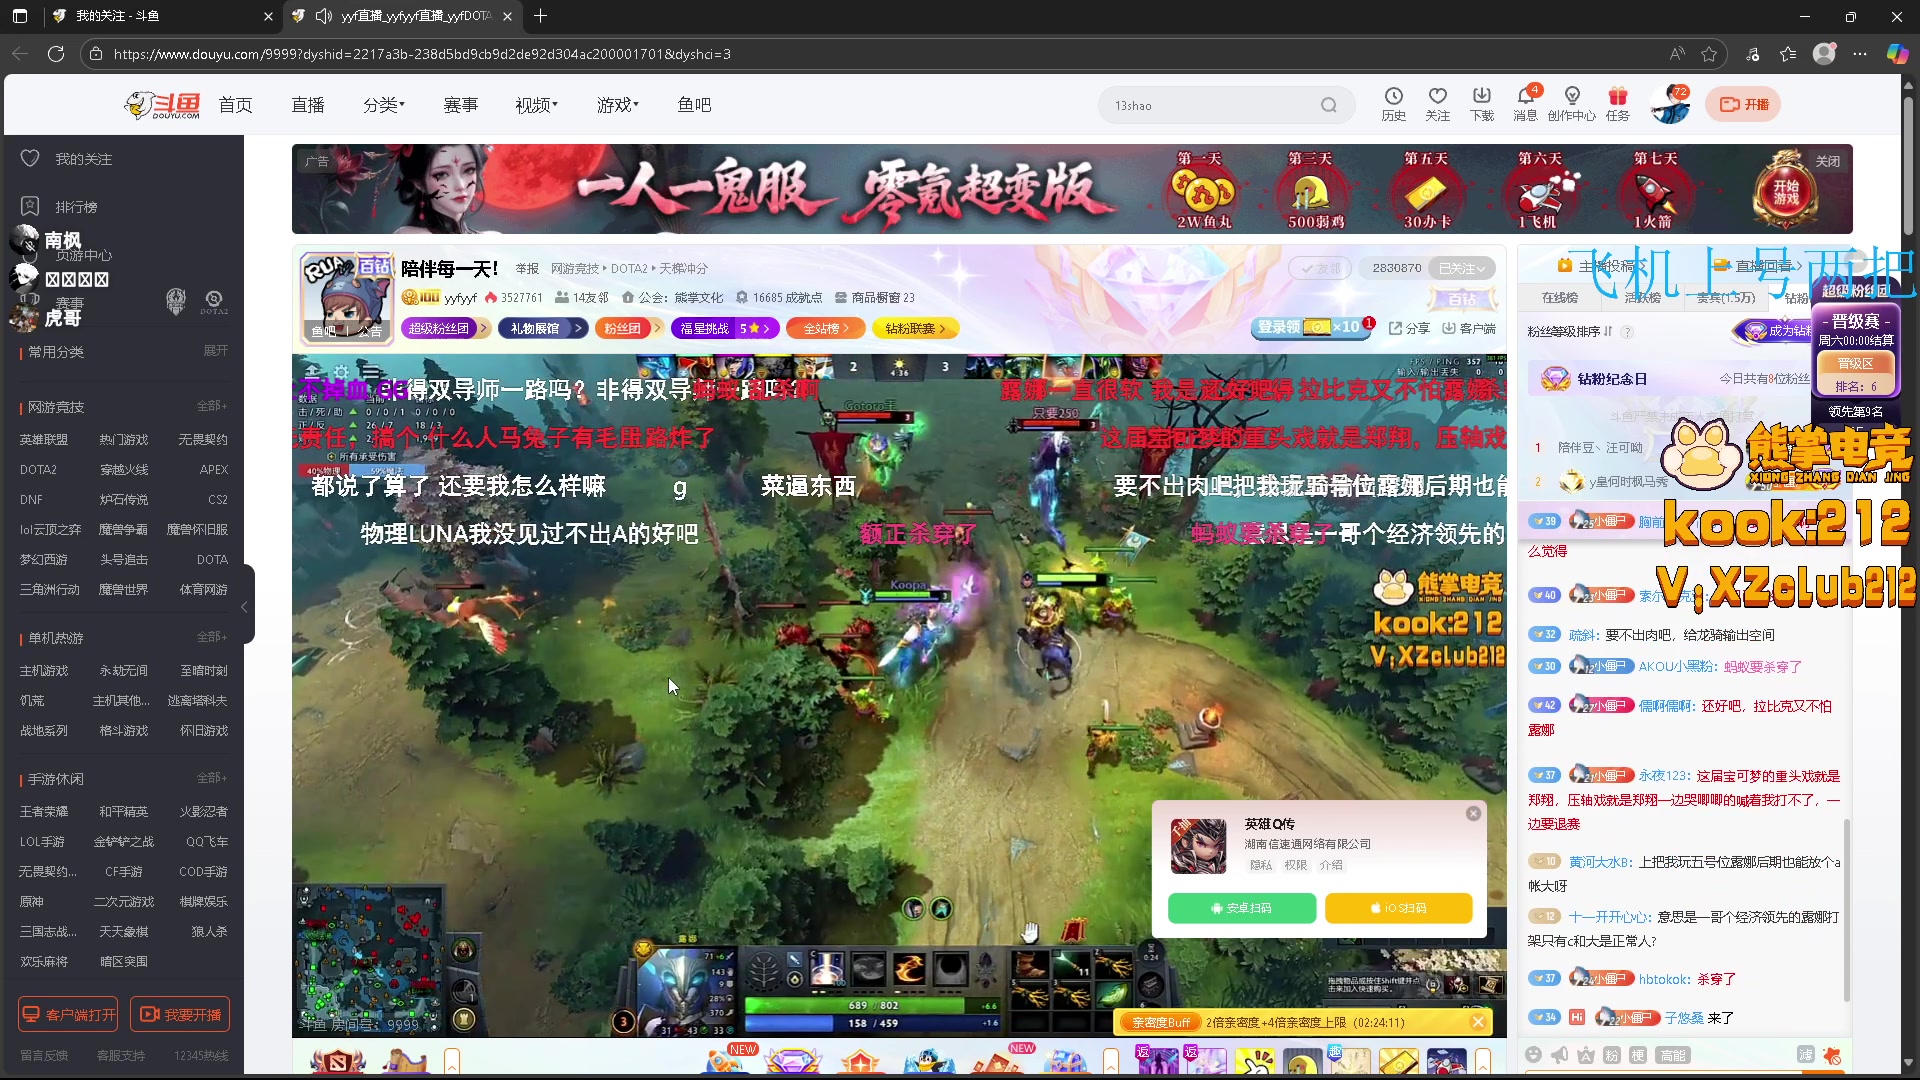
Task: Expand the 视频 nav dropdown
Action: tap(537, 105)
